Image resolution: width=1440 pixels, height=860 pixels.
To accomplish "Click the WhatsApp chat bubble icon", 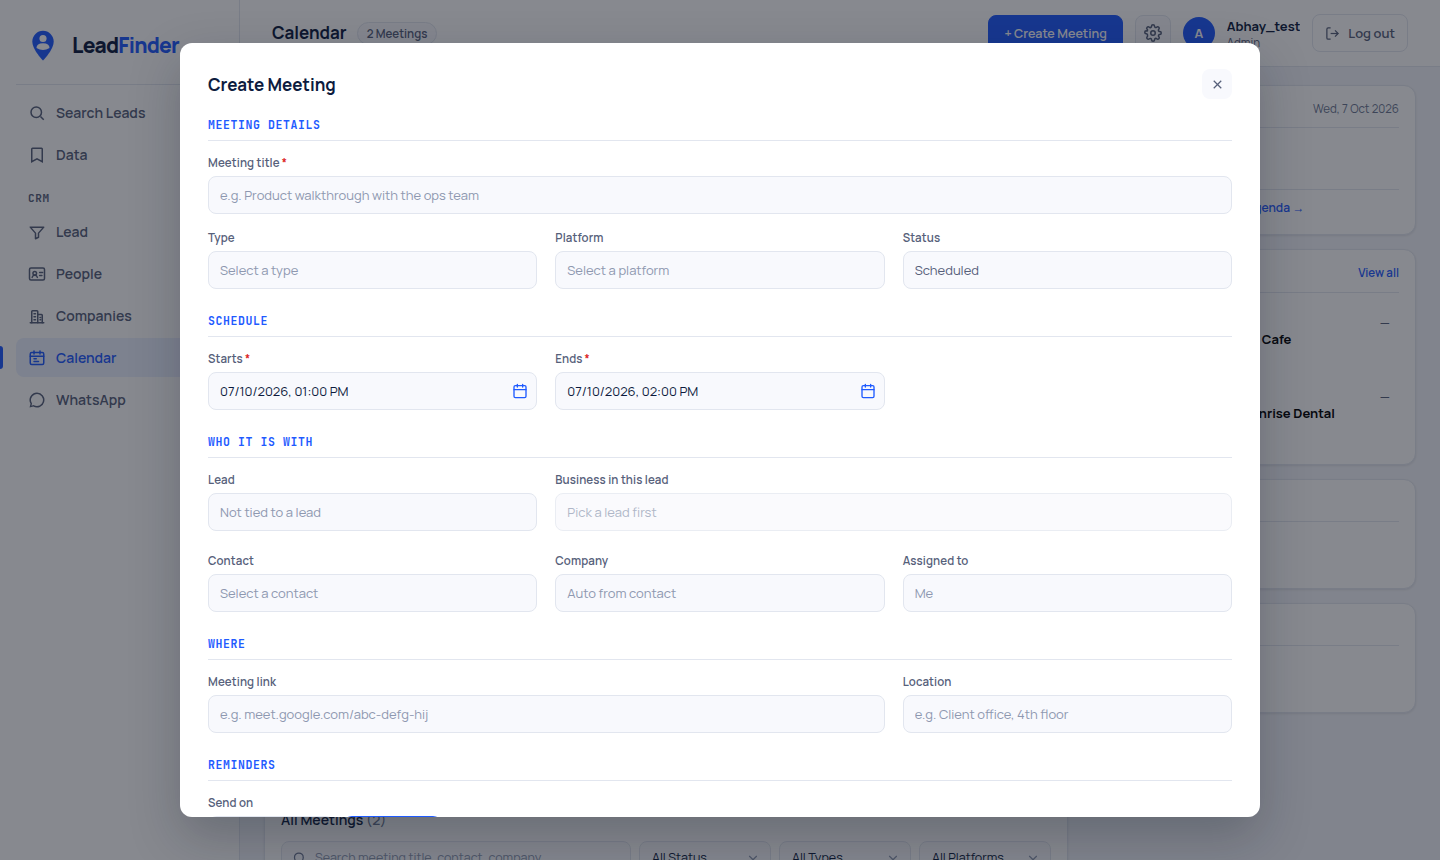I will tap(37, 400).
